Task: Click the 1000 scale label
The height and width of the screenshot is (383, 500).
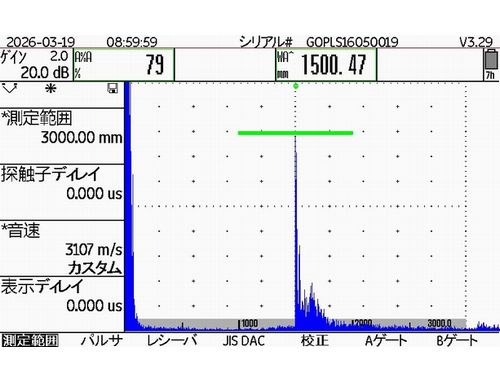Action: [x=249, y=323]
